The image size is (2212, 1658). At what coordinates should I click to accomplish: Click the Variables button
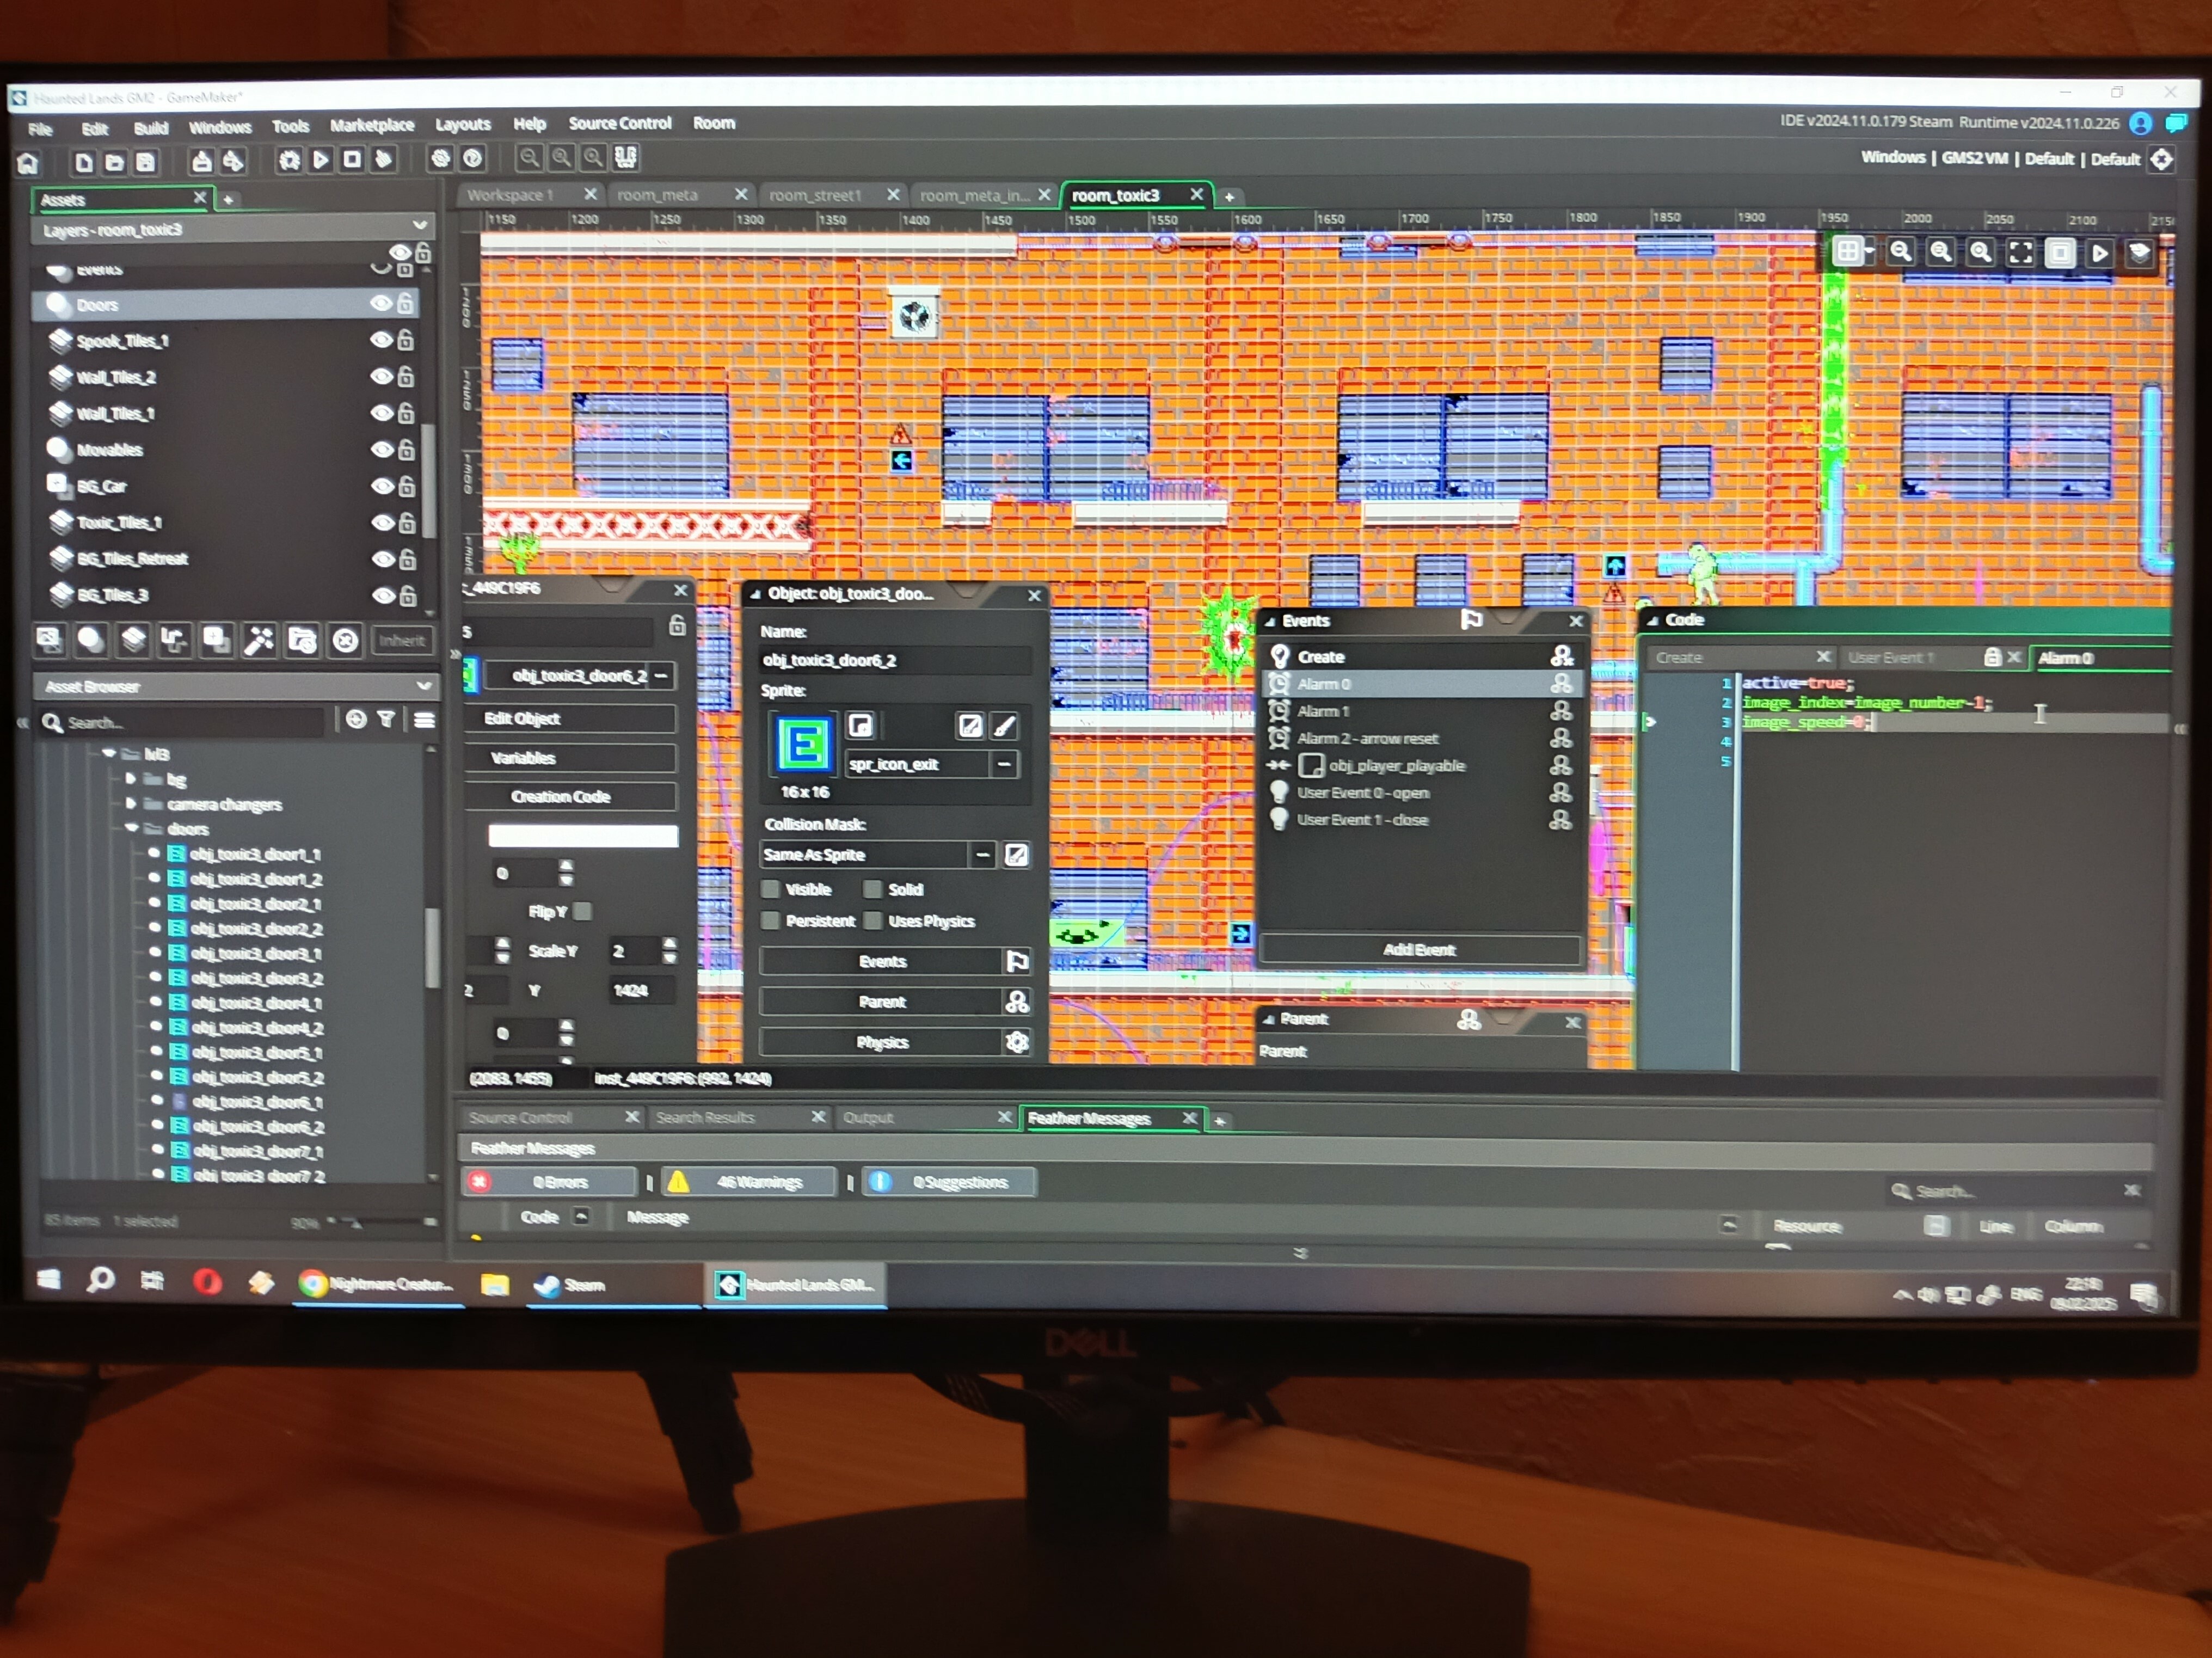pos(572,757)
